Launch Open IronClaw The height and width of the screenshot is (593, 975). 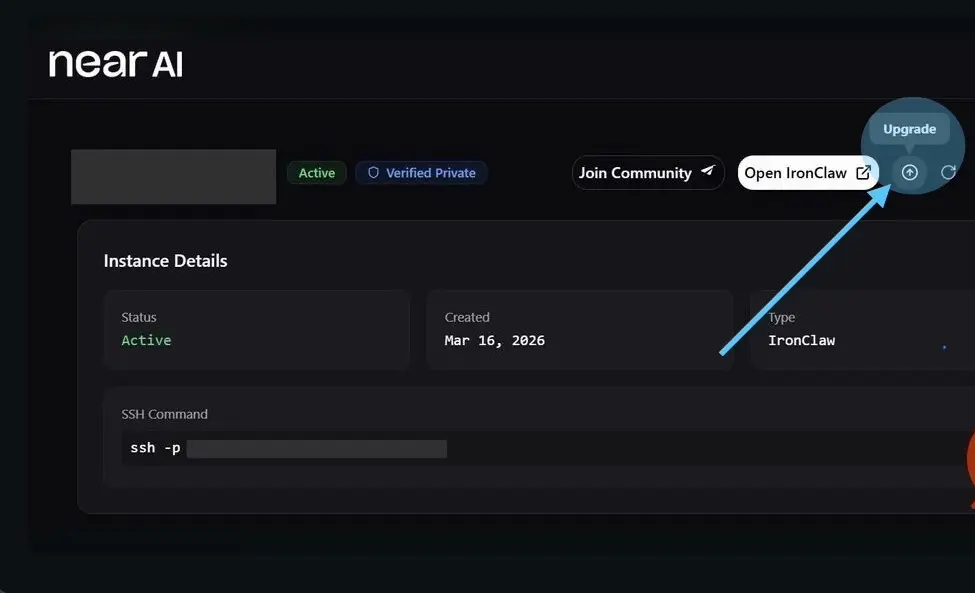coord(808,173)
